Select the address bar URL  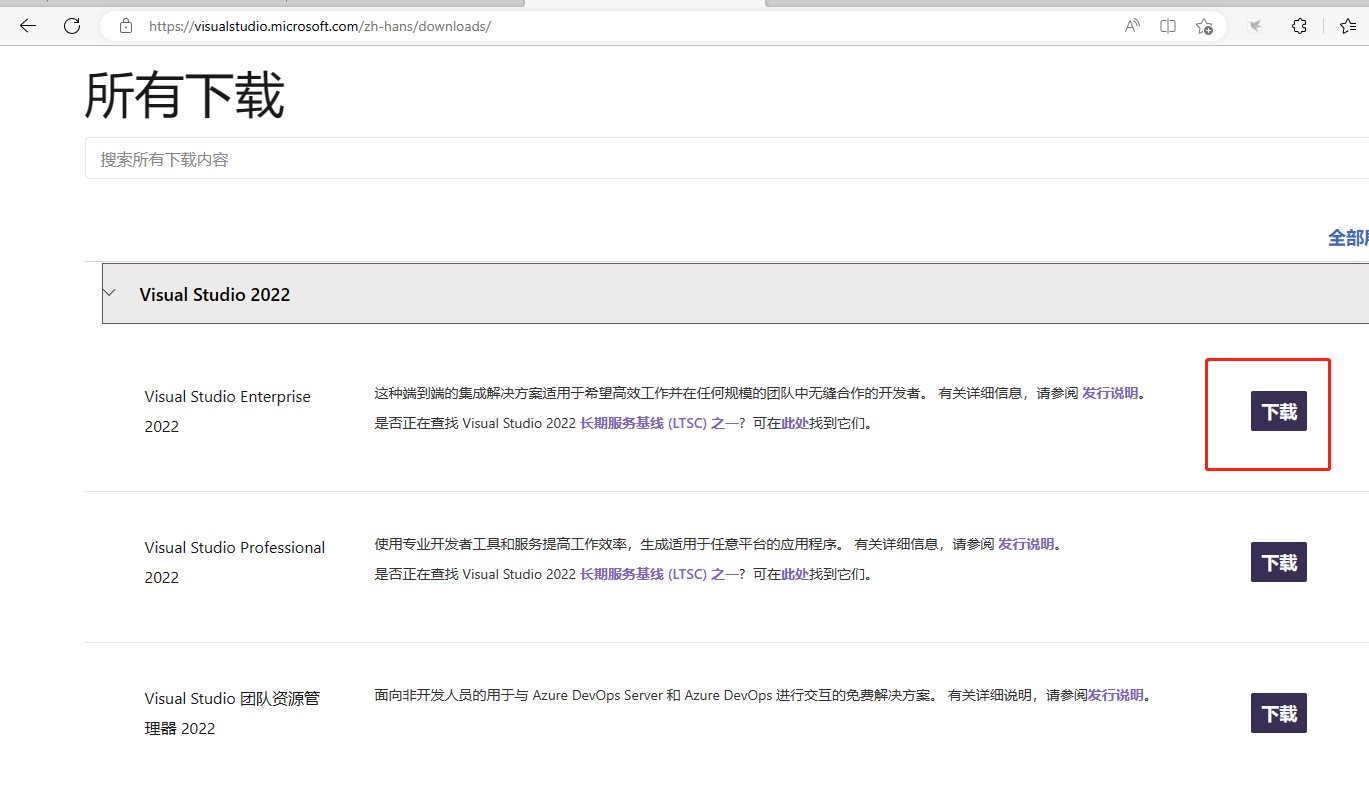tap(320, 26)
